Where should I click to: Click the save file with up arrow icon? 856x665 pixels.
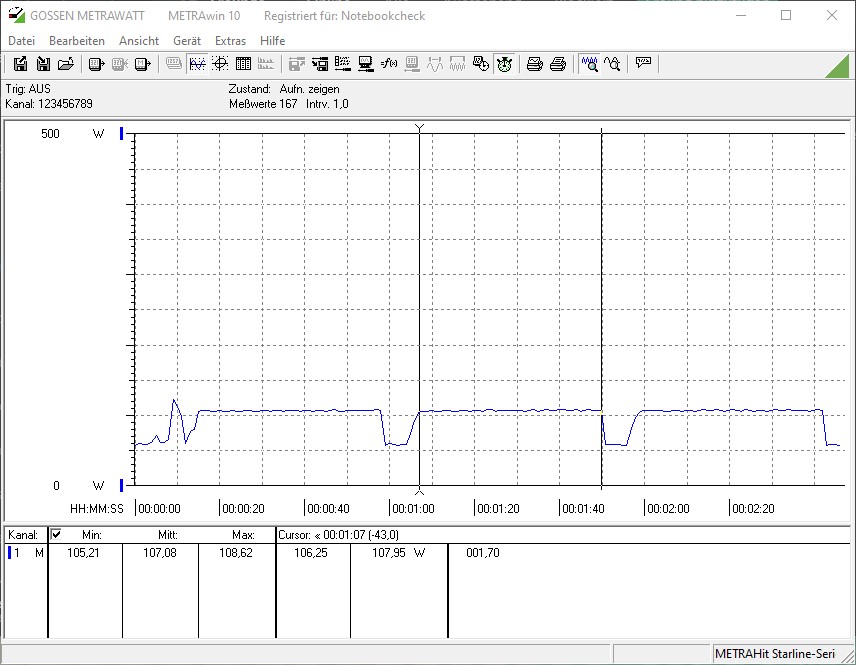coord(20,64)
